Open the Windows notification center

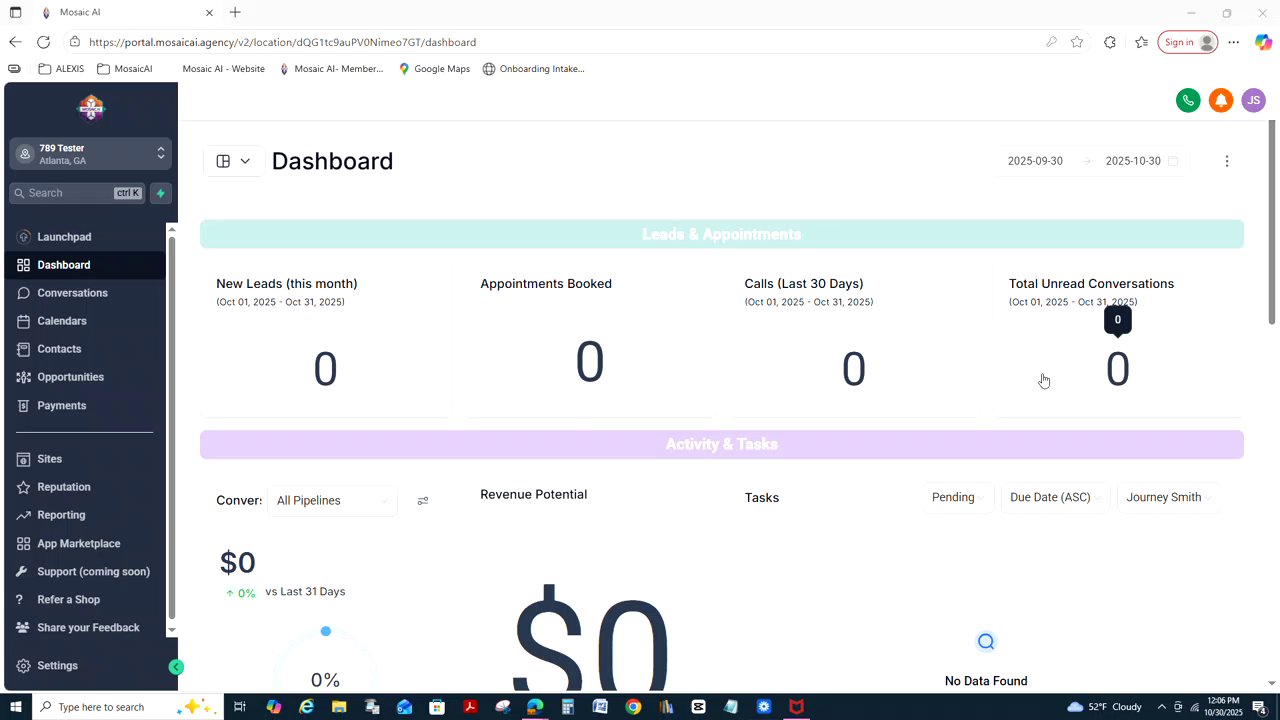click(x=1260, y=707)
